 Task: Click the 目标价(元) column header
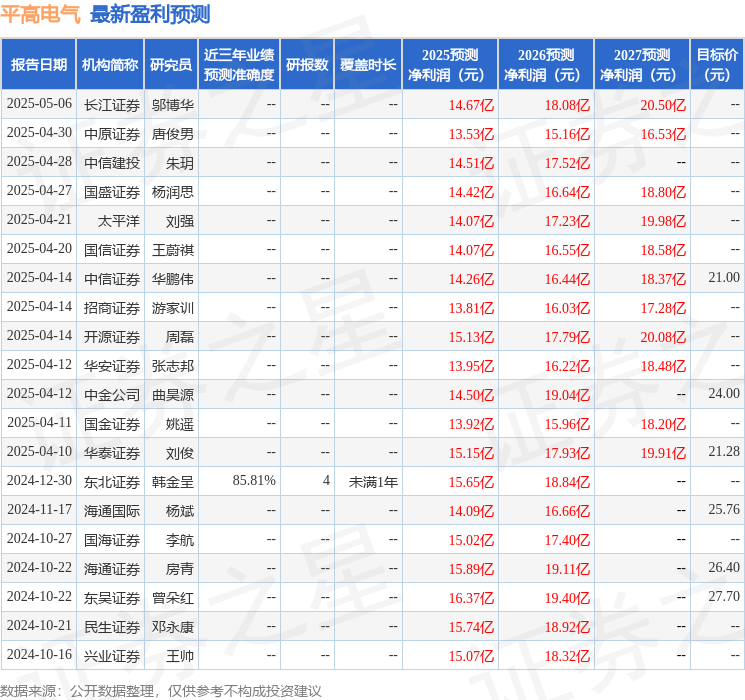coord(716,65)
